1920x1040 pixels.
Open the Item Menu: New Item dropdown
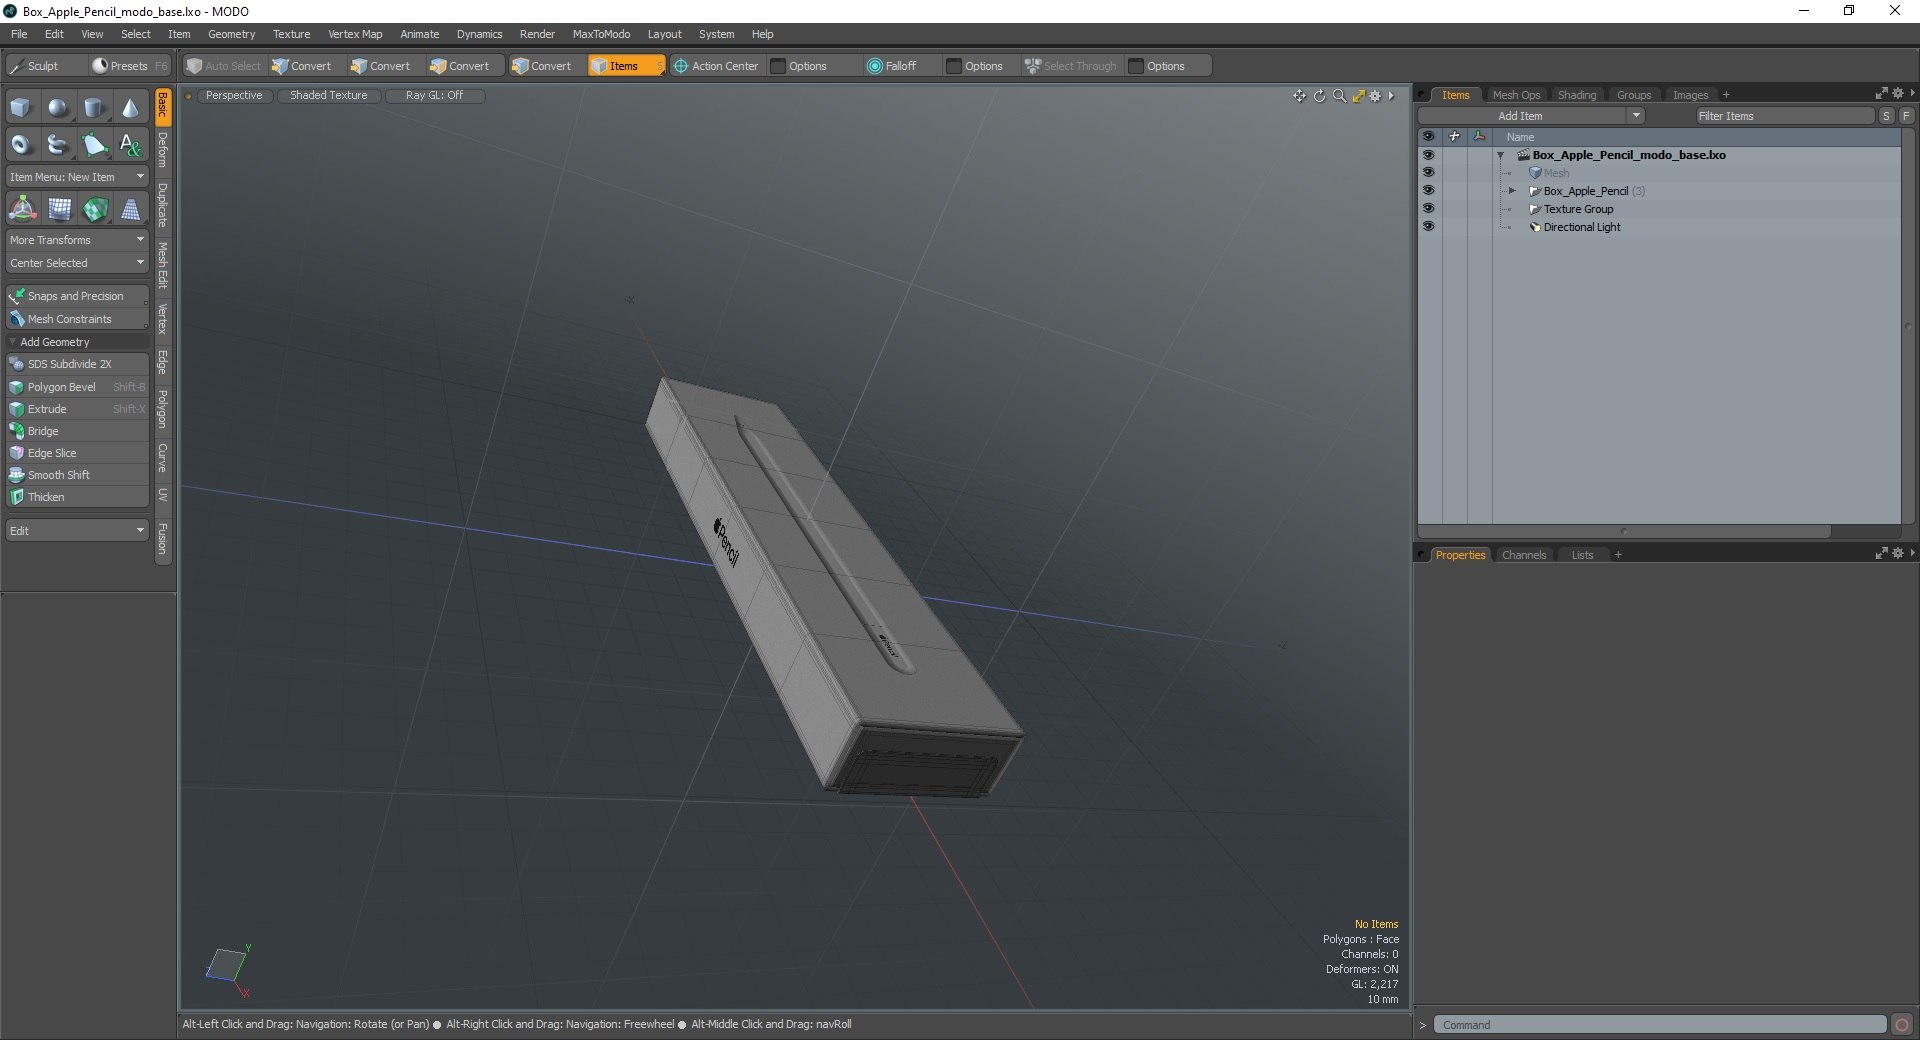pyautogui.click(x=77, y=177)
